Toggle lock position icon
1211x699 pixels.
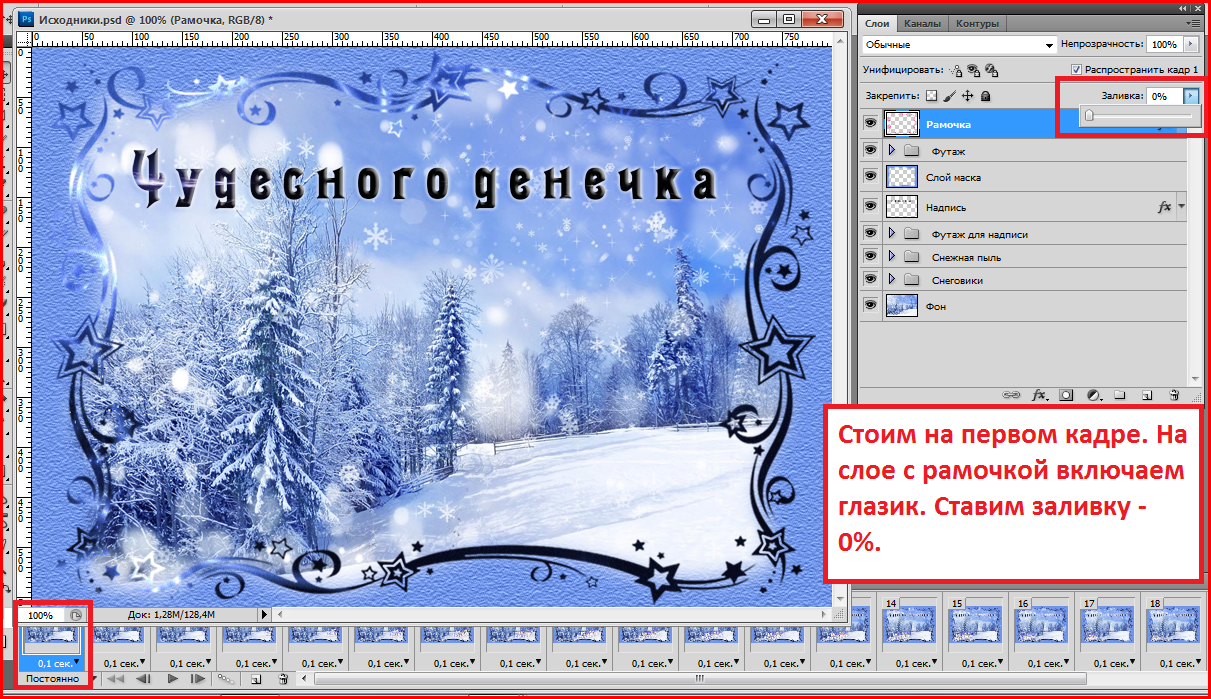point(967,96)
